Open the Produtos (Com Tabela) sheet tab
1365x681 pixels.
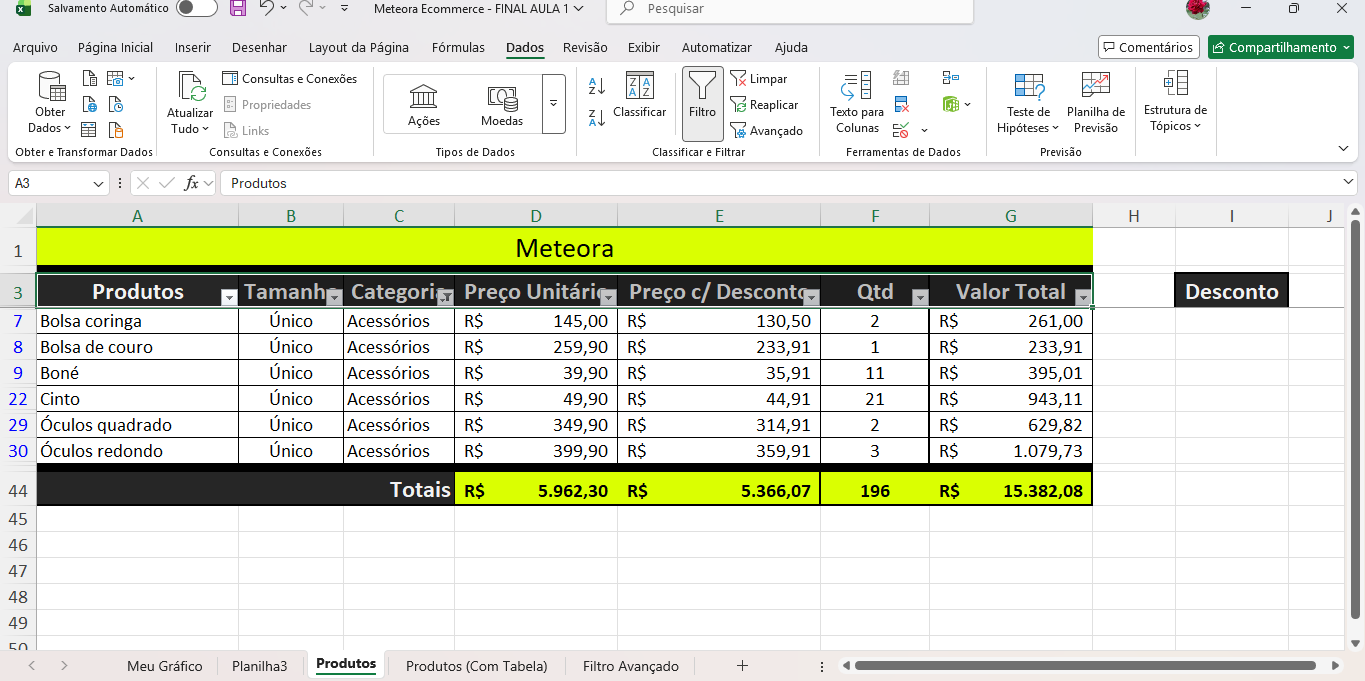[x=477, y=666]
